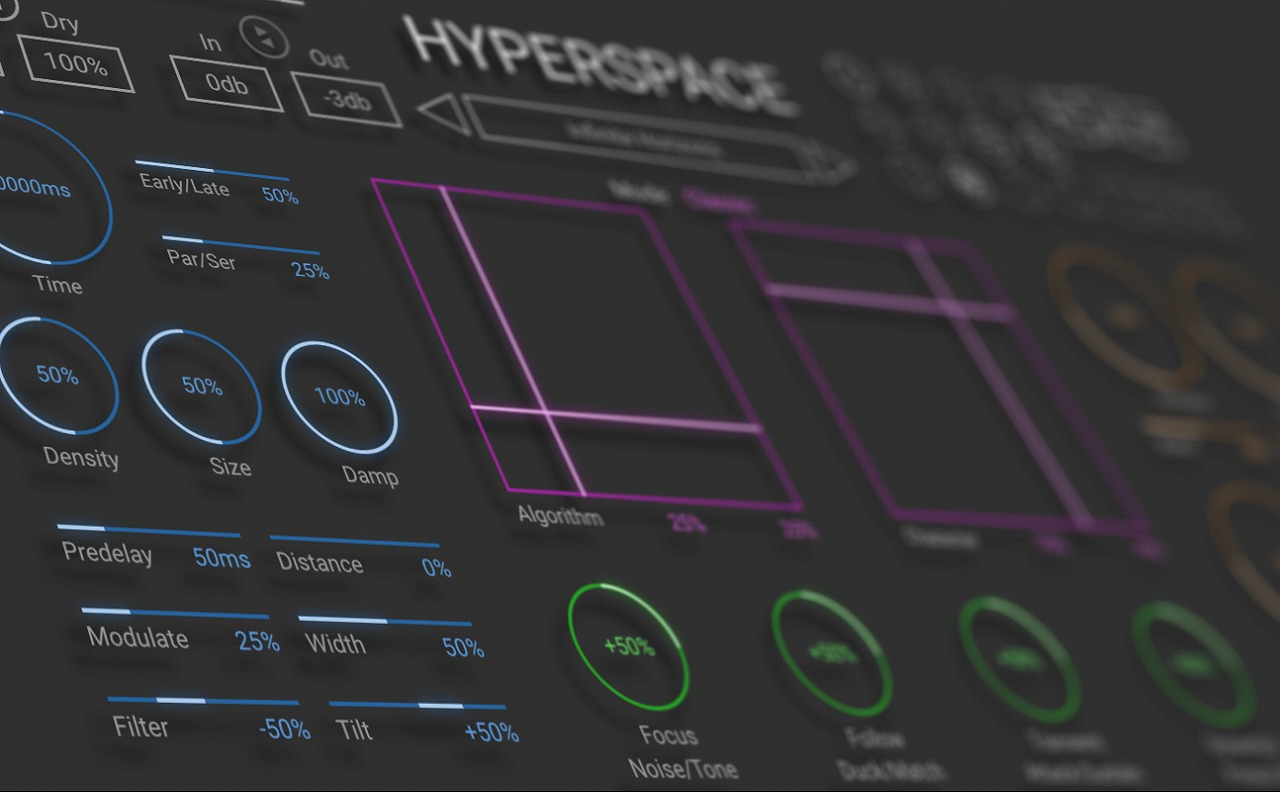Click the previous preset left arrow
The image size is (1280, 792).
(445, 112)
